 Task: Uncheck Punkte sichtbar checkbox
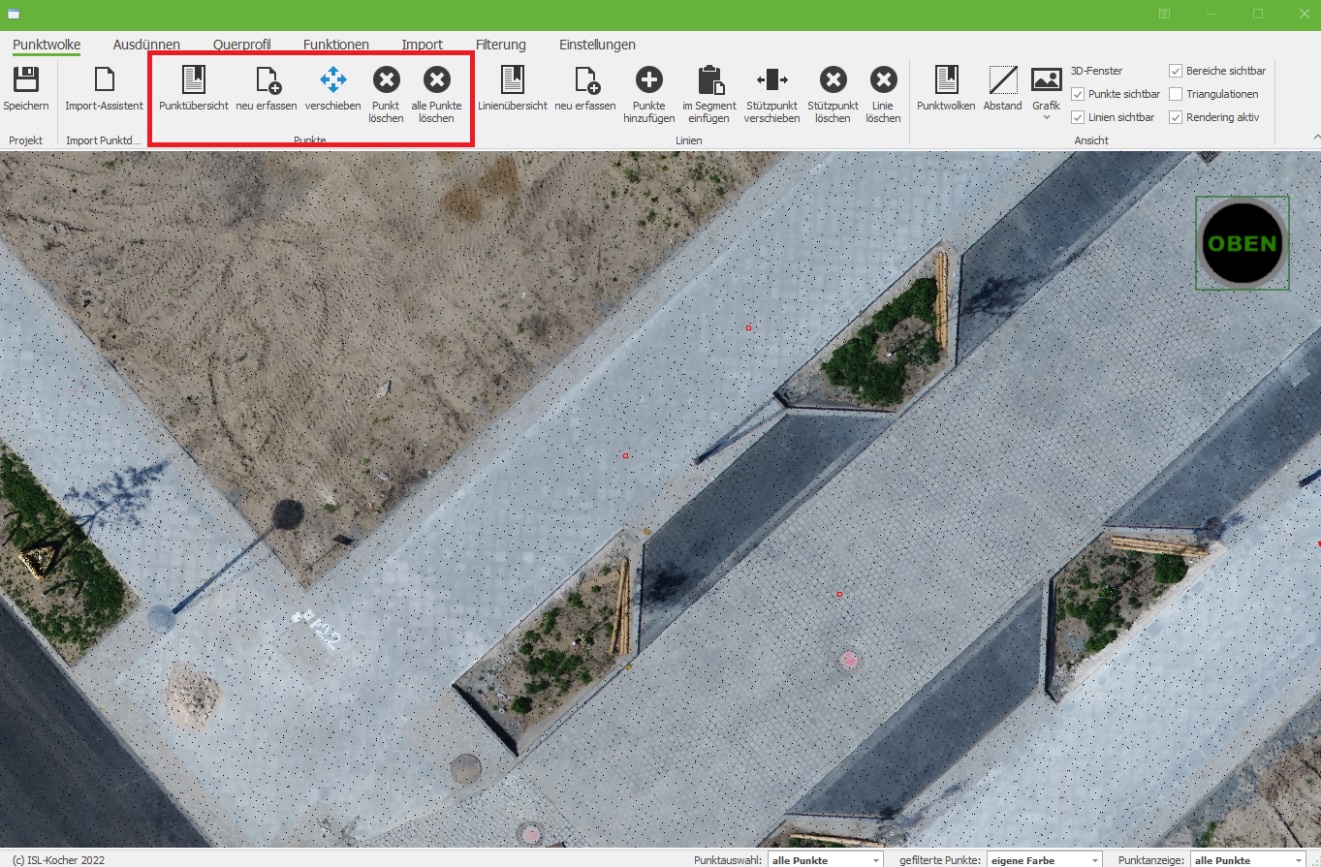point(1077,94)
